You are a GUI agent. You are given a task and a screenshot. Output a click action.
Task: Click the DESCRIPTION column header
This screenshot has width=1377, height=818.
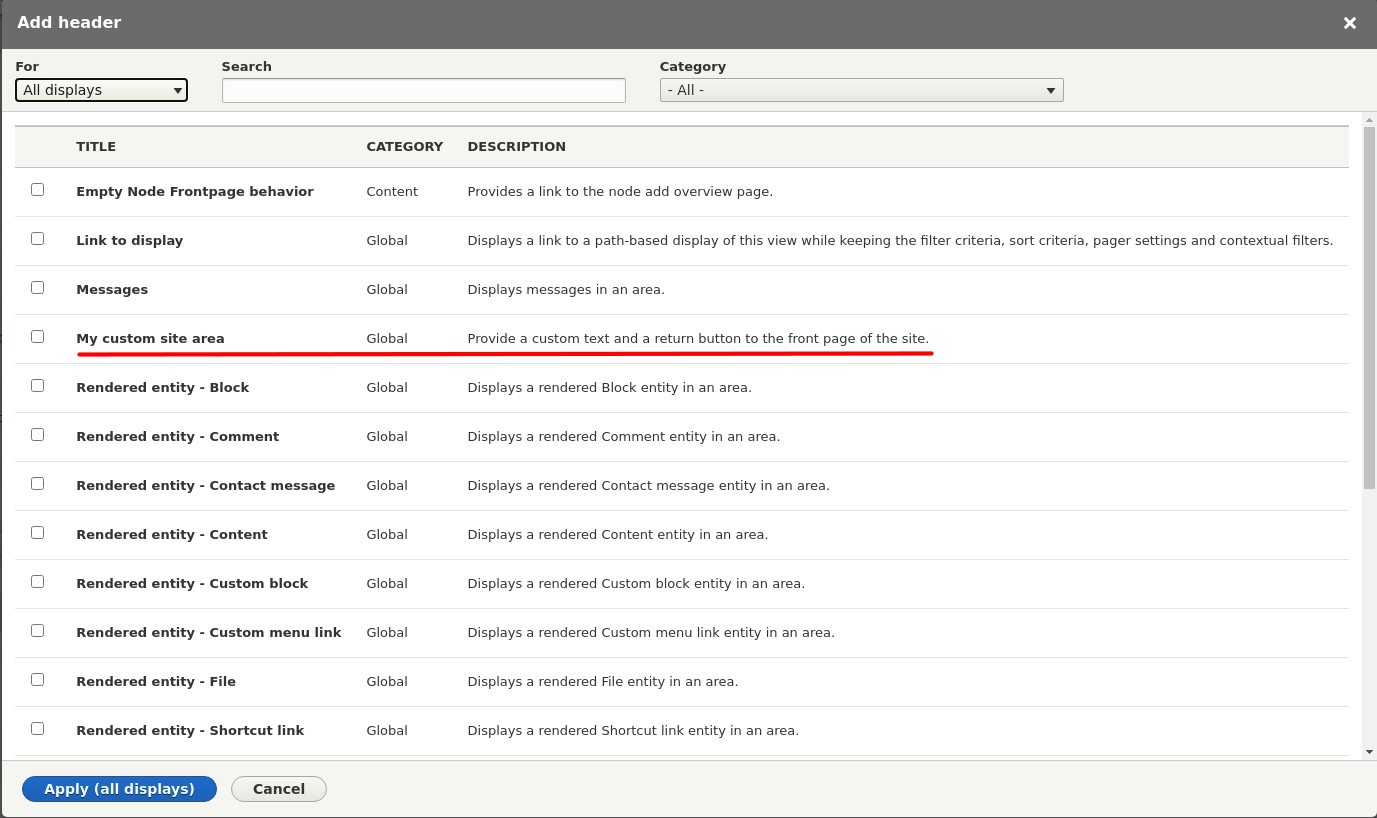tap(517, 147)
